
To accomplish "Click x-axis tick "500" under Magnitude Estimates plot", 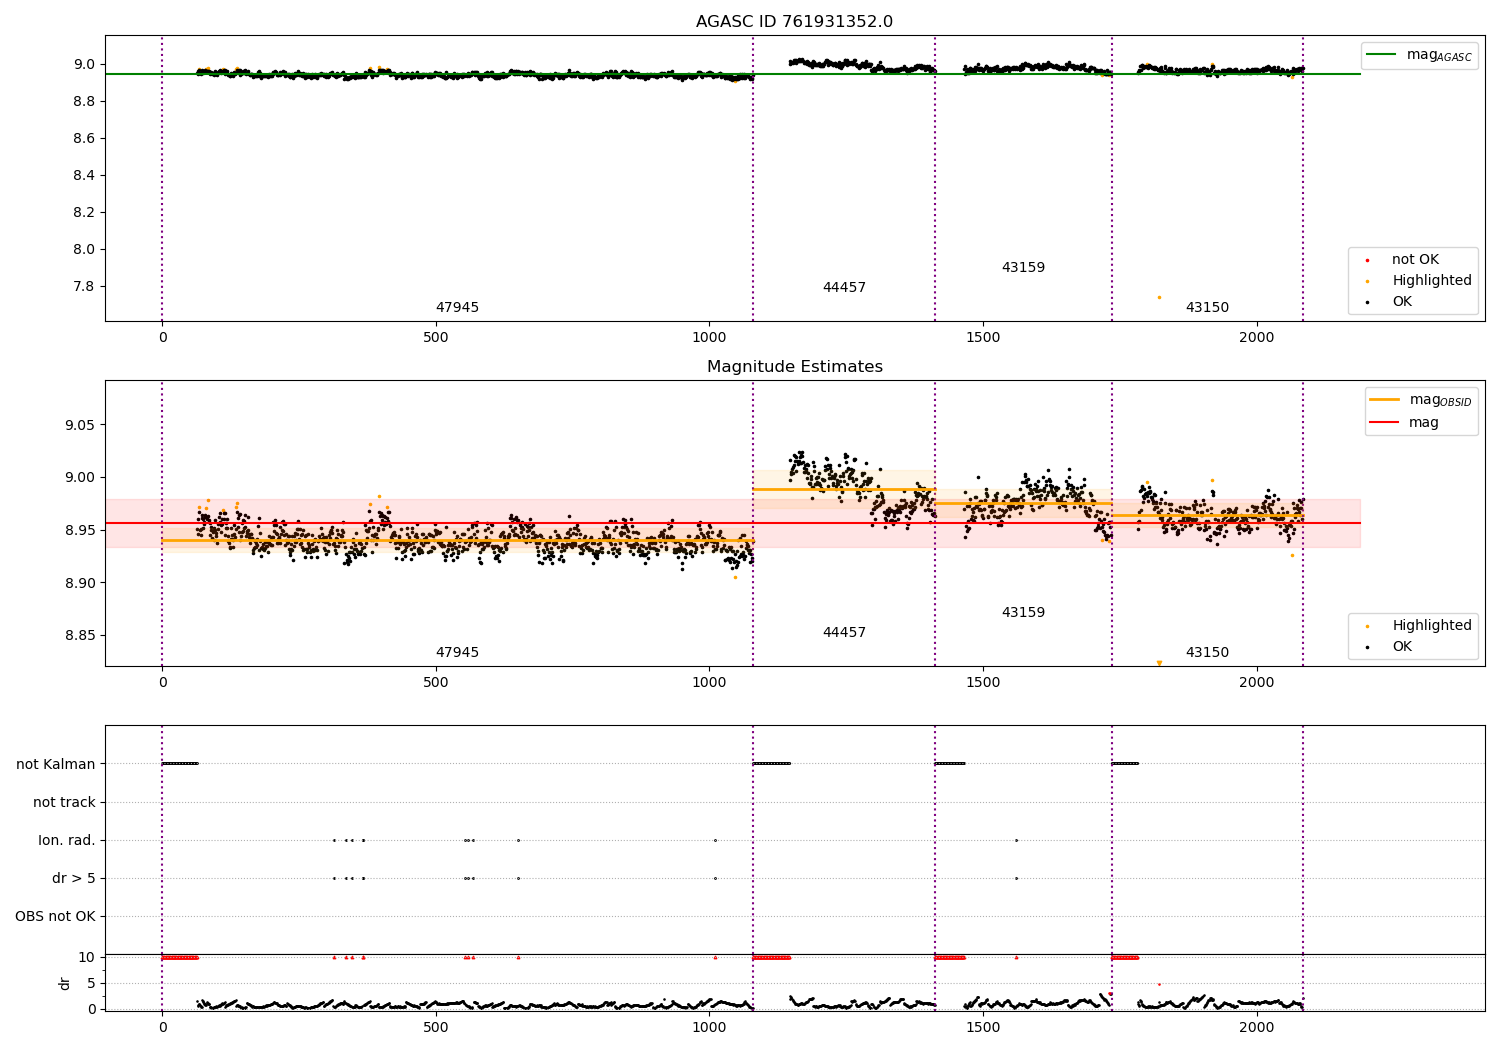I will tap(435, 683).
